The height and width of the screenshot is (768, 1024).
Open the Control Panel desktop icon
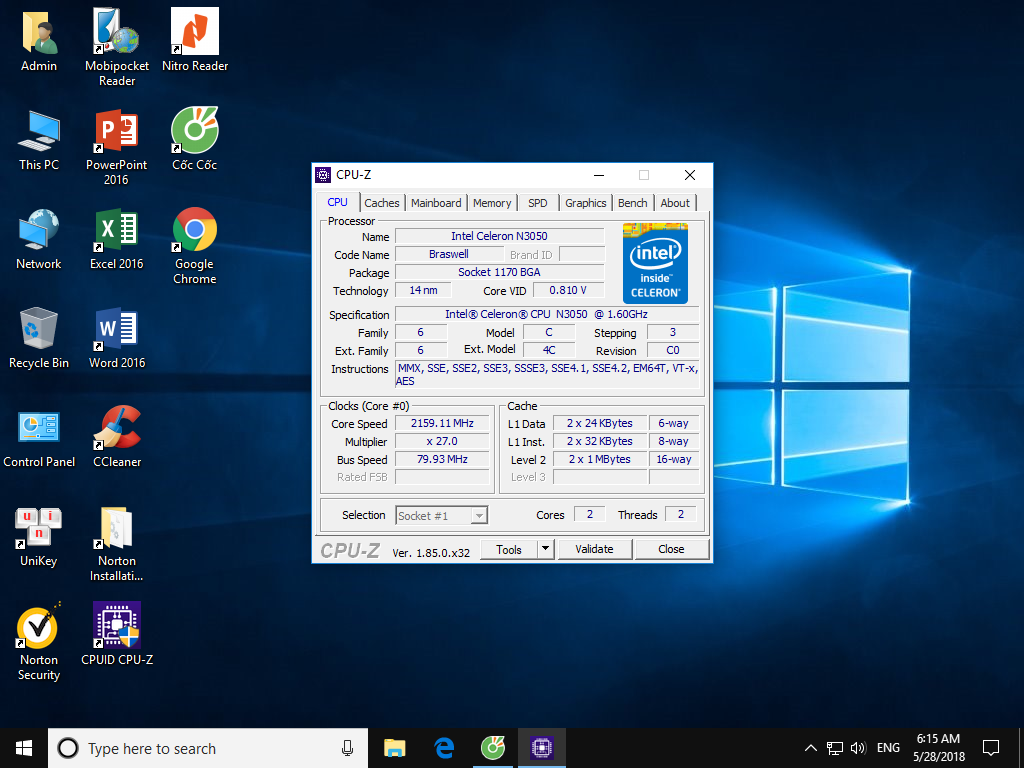[39, 437]
